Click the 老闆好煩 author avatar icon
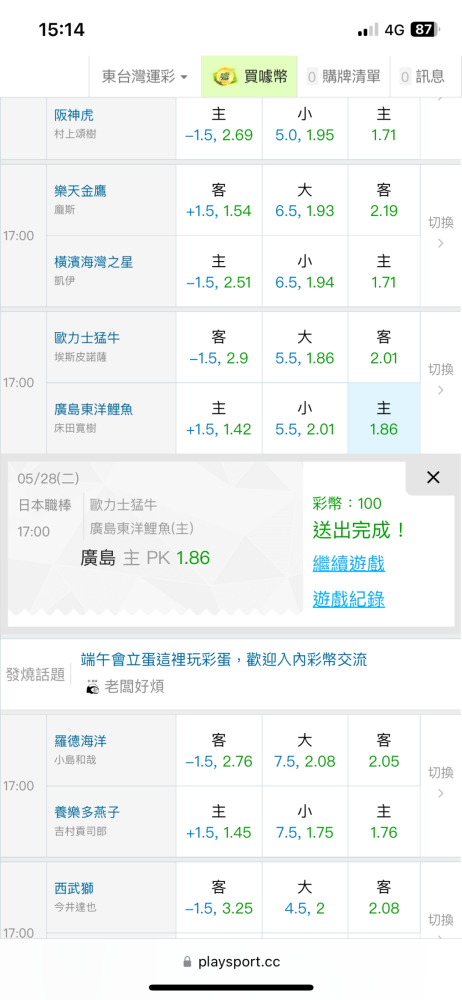 (x=93, y=687)
